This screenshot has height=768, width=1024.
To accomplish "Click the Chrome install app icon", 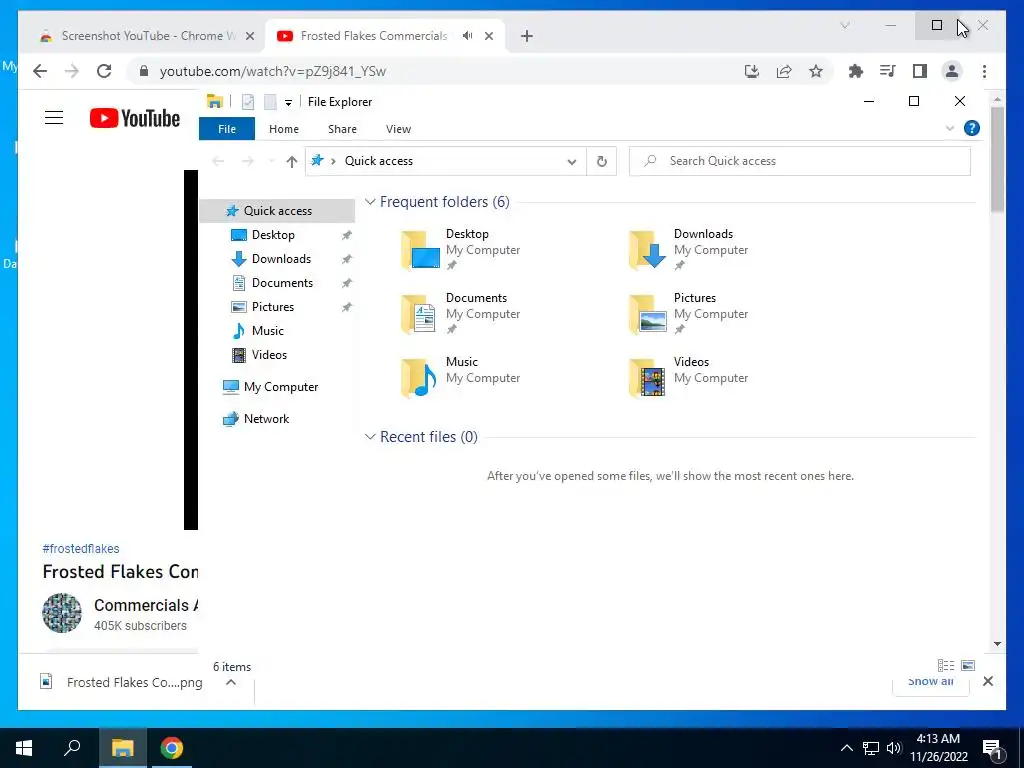I will pos(752,71).
